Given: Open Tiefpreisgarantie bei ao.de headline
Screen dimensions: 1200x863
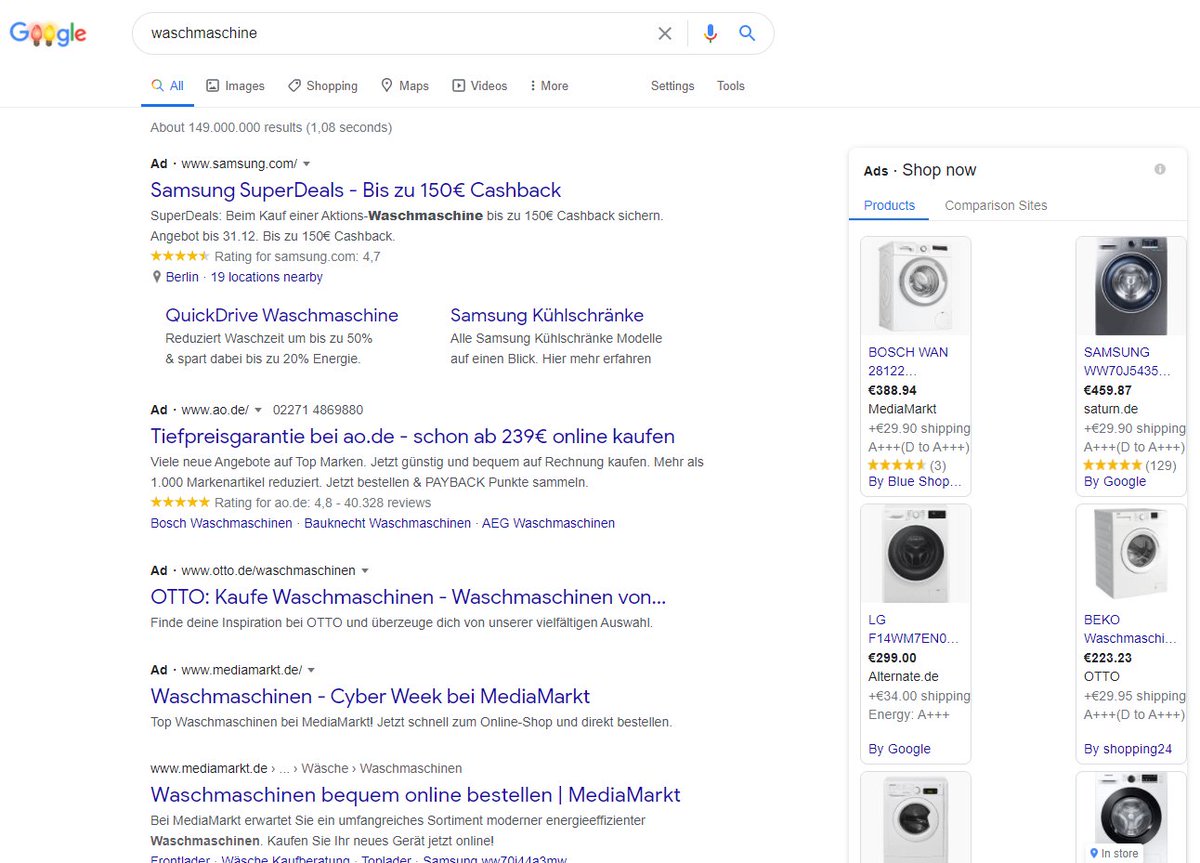Looking at the screenshot, I should [413, 436].
